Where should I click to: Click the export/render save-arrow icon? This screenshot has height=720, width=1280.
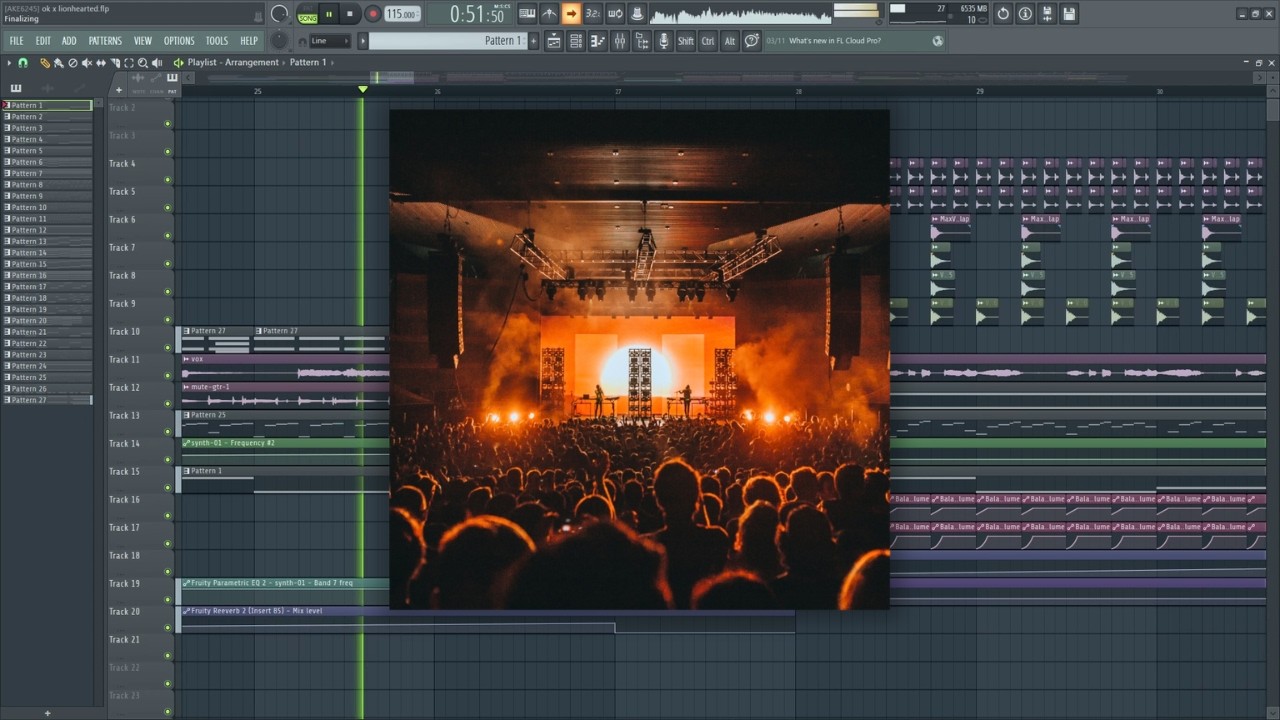click(1047, 14)
